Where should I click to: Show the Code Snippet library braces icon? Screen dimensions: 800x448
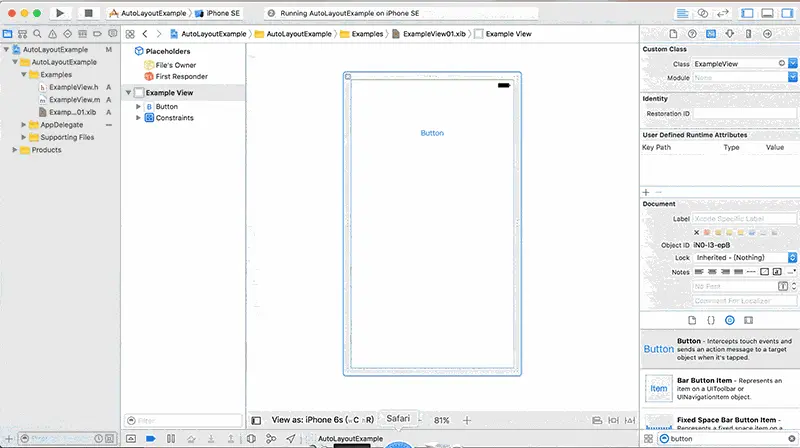(711, 320)
